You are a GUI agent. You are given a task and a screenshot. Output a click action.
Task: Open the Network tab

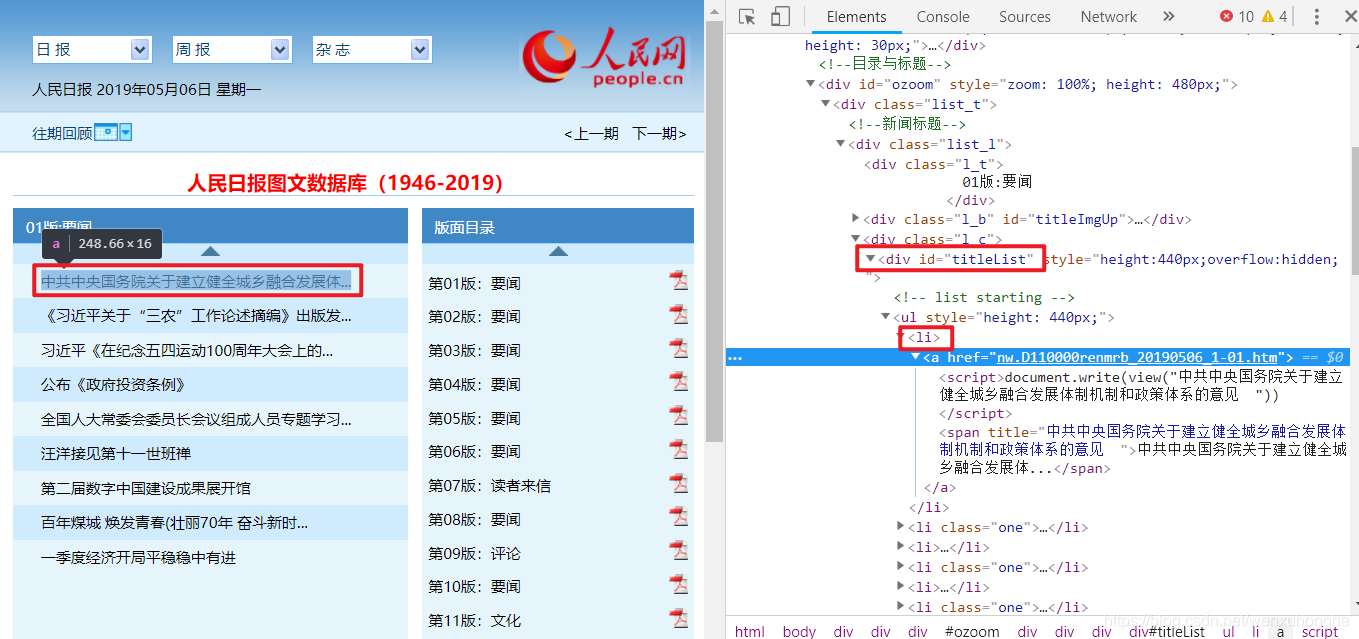coord(1108,16)
